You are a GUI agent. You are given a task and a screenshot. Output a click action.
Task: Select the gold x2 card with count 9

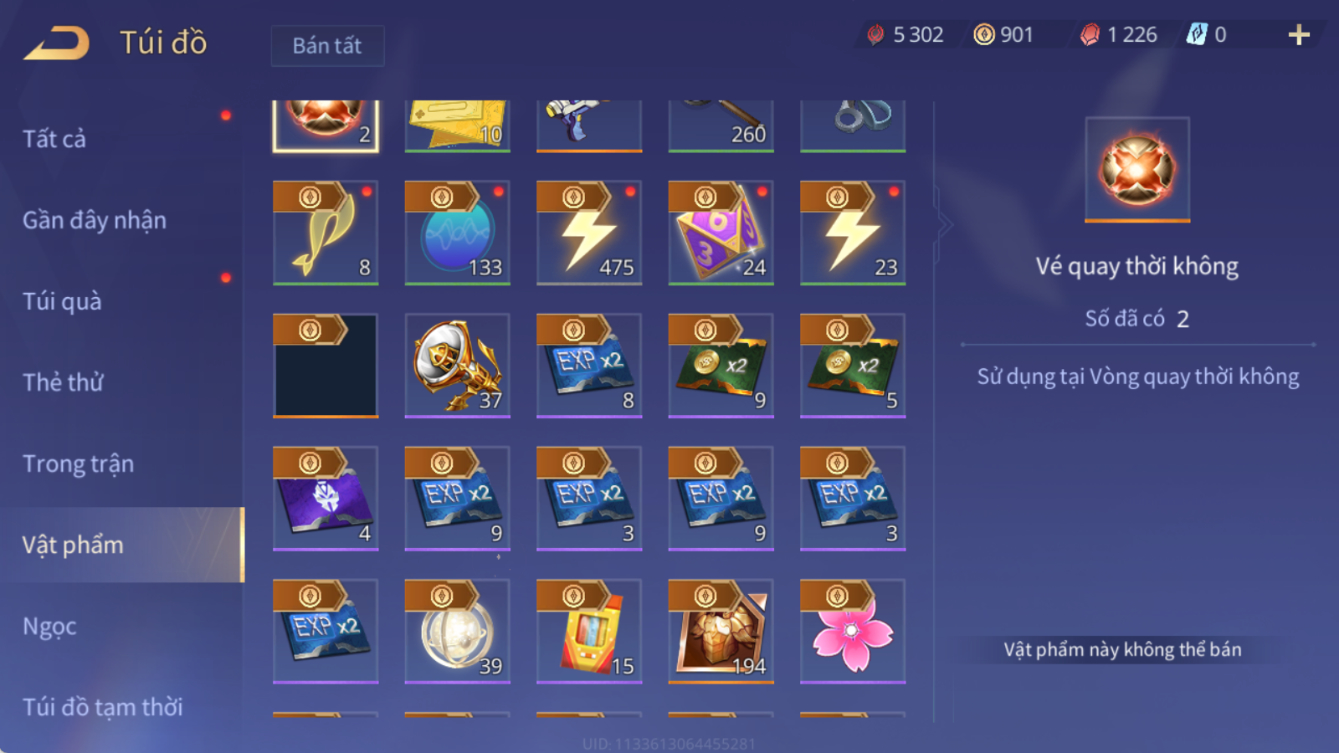tap(721, 366)
